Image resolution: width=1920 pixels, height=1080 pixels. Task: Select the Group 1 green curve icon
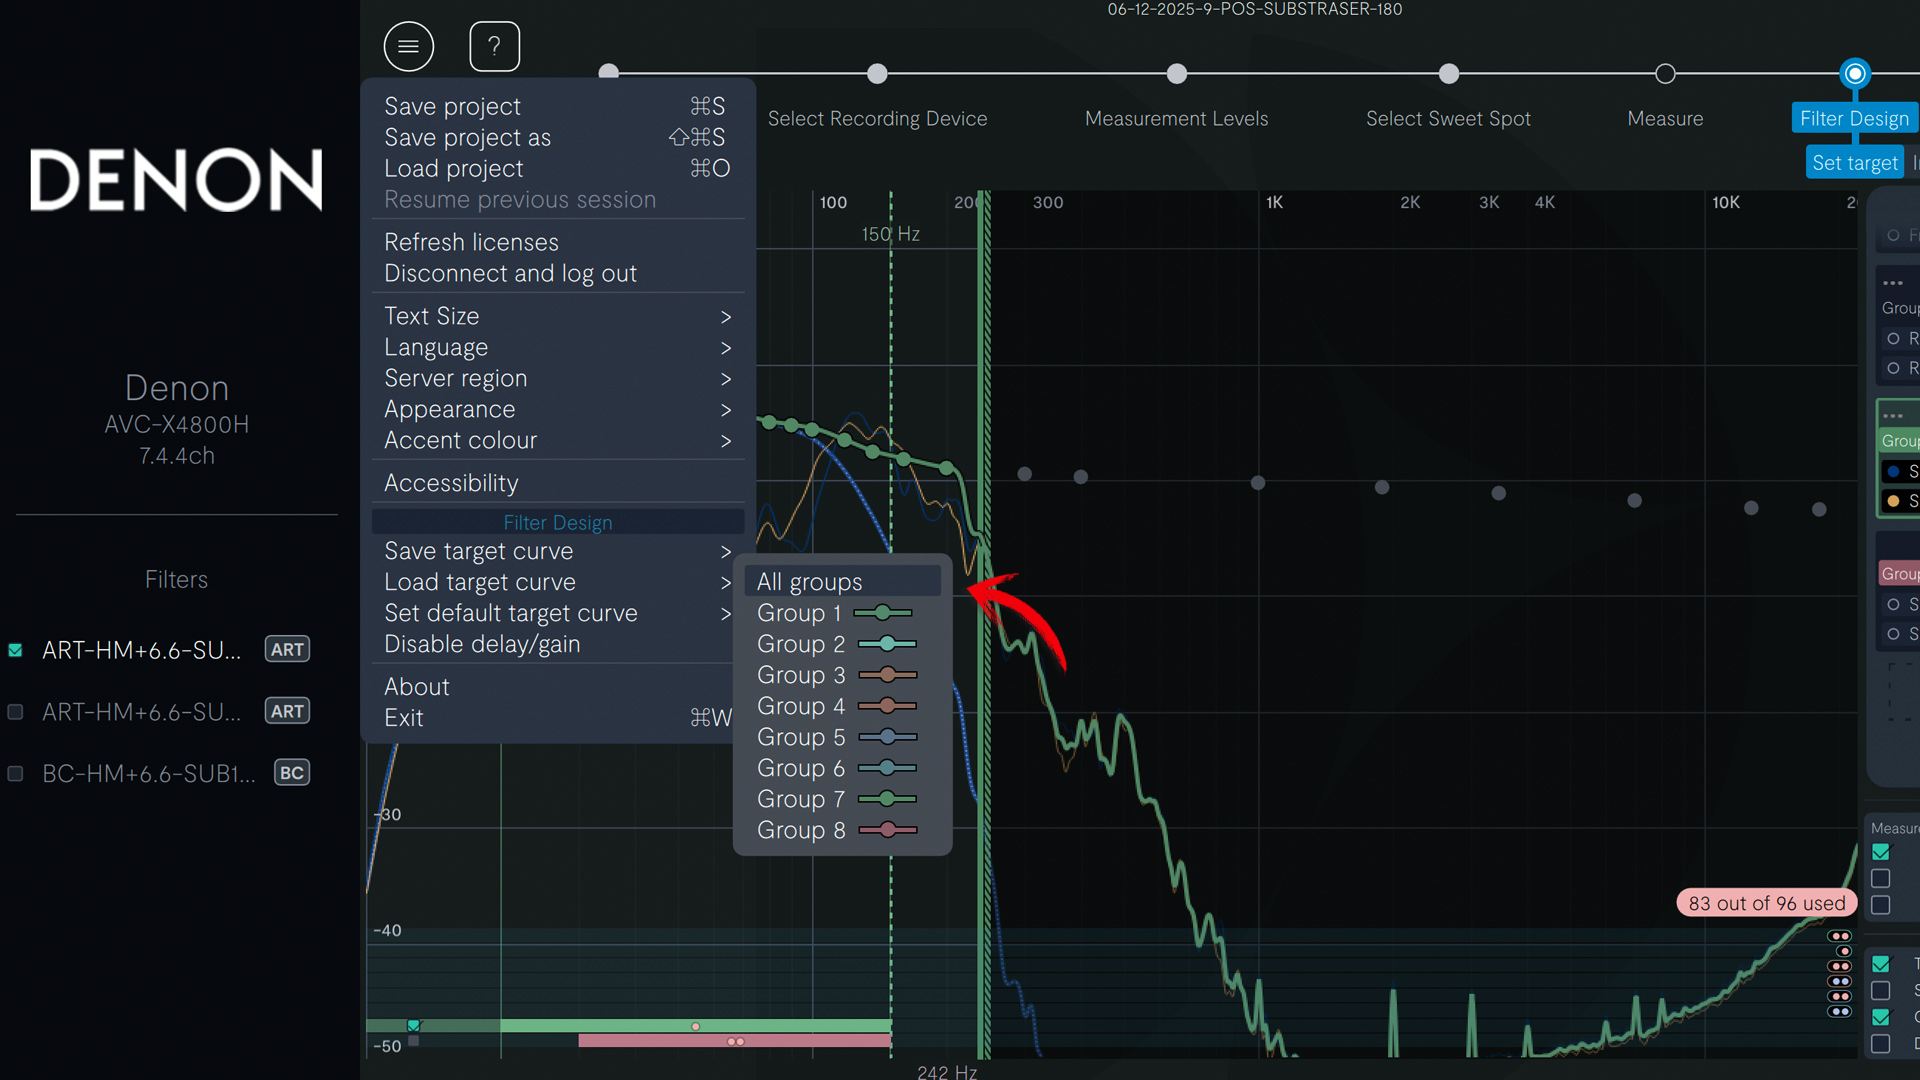(883, 613)
